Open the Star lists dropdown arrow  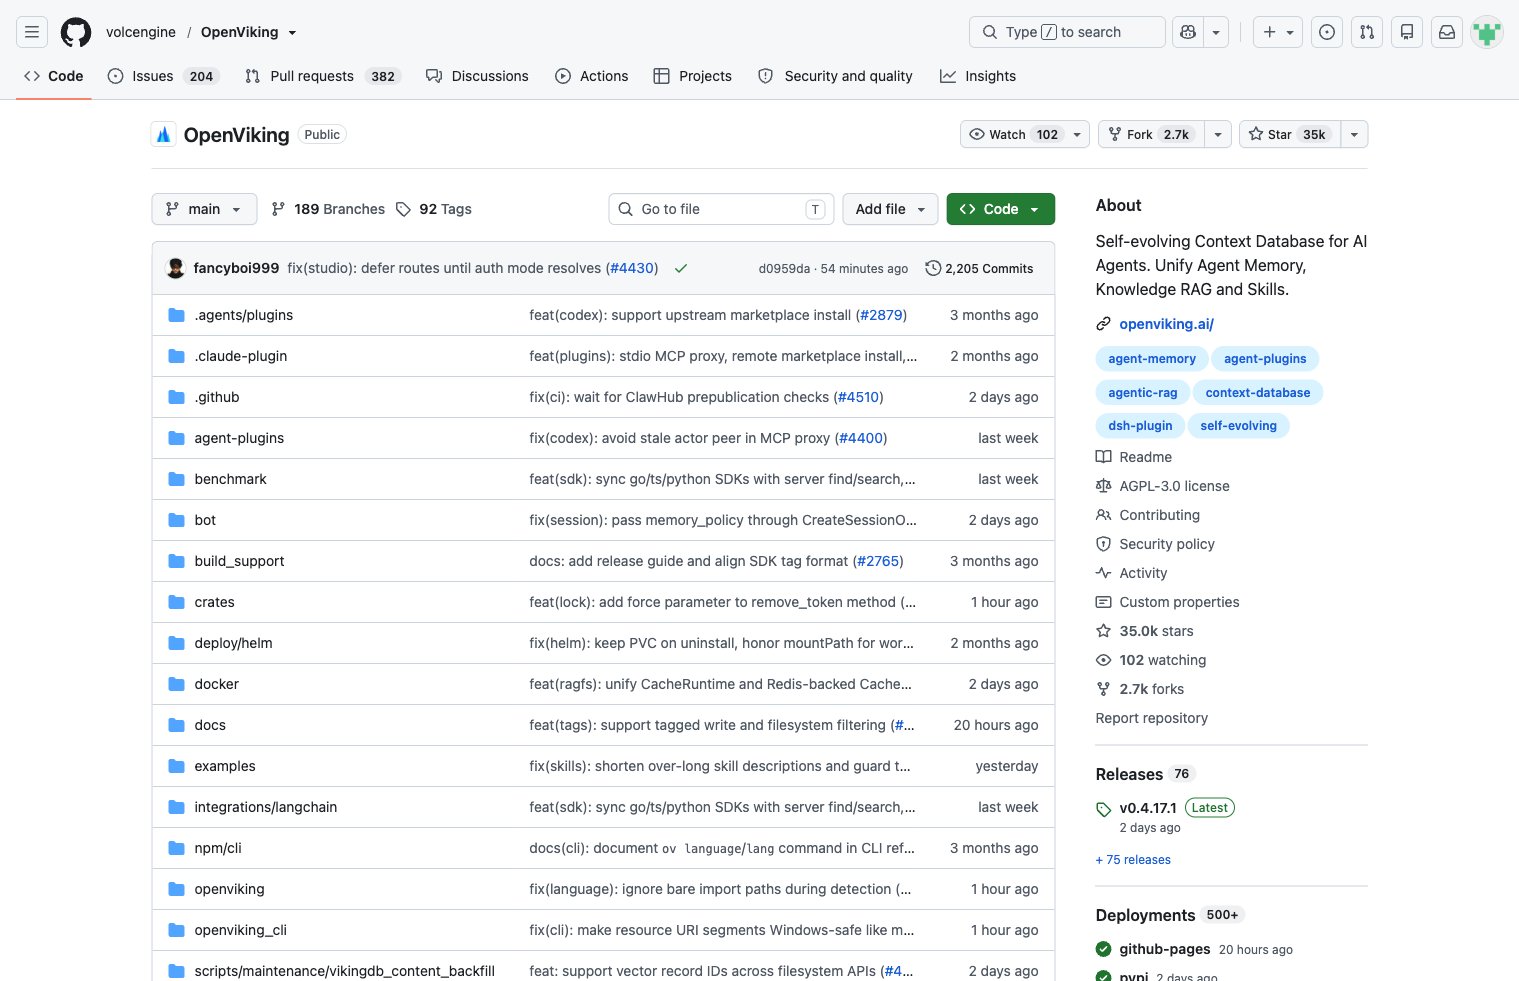pyautogui.click(x=1354, y=134)
